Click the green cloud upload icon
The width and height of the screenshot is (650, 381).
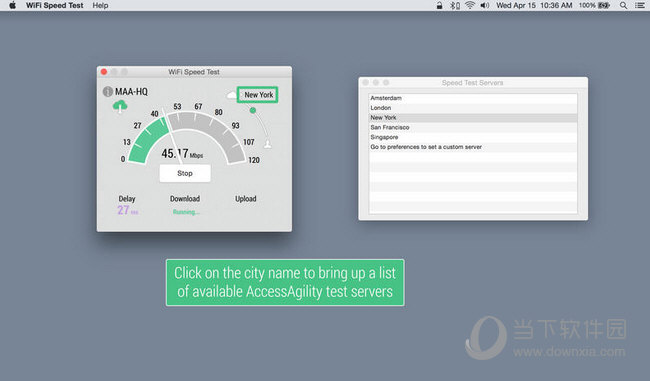120,106
